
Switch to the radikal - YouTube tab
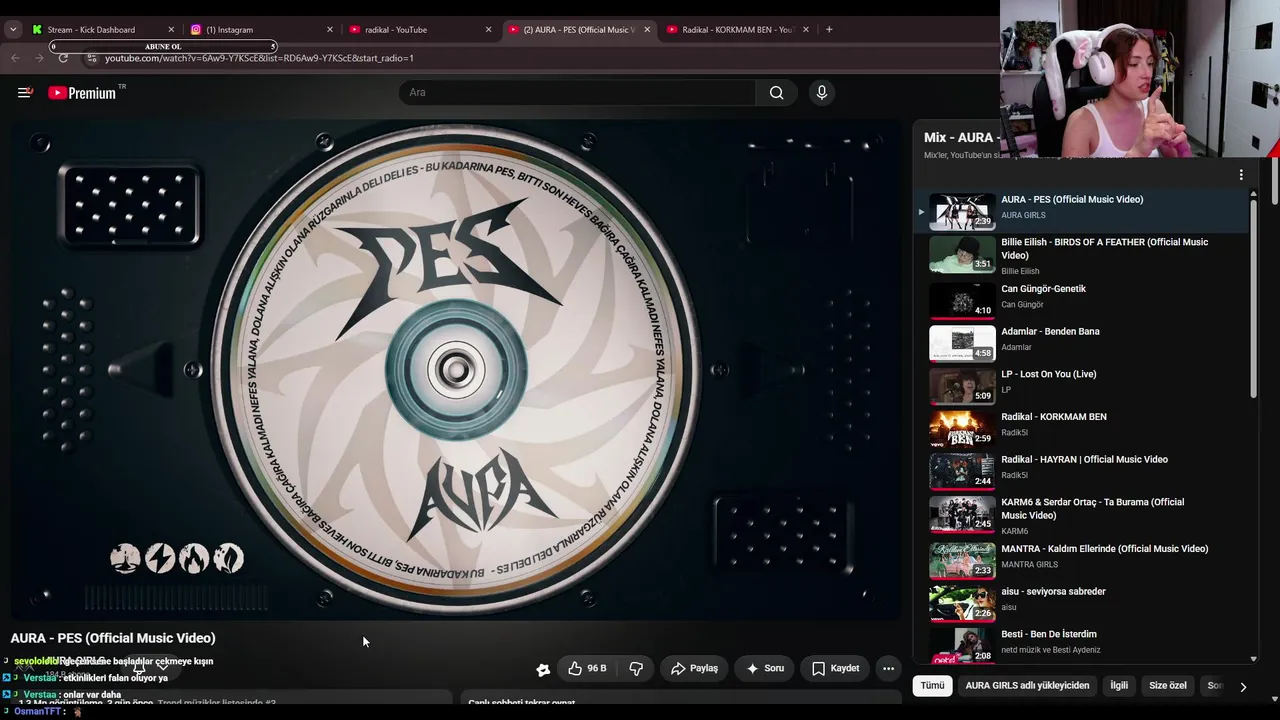point(396,30)
